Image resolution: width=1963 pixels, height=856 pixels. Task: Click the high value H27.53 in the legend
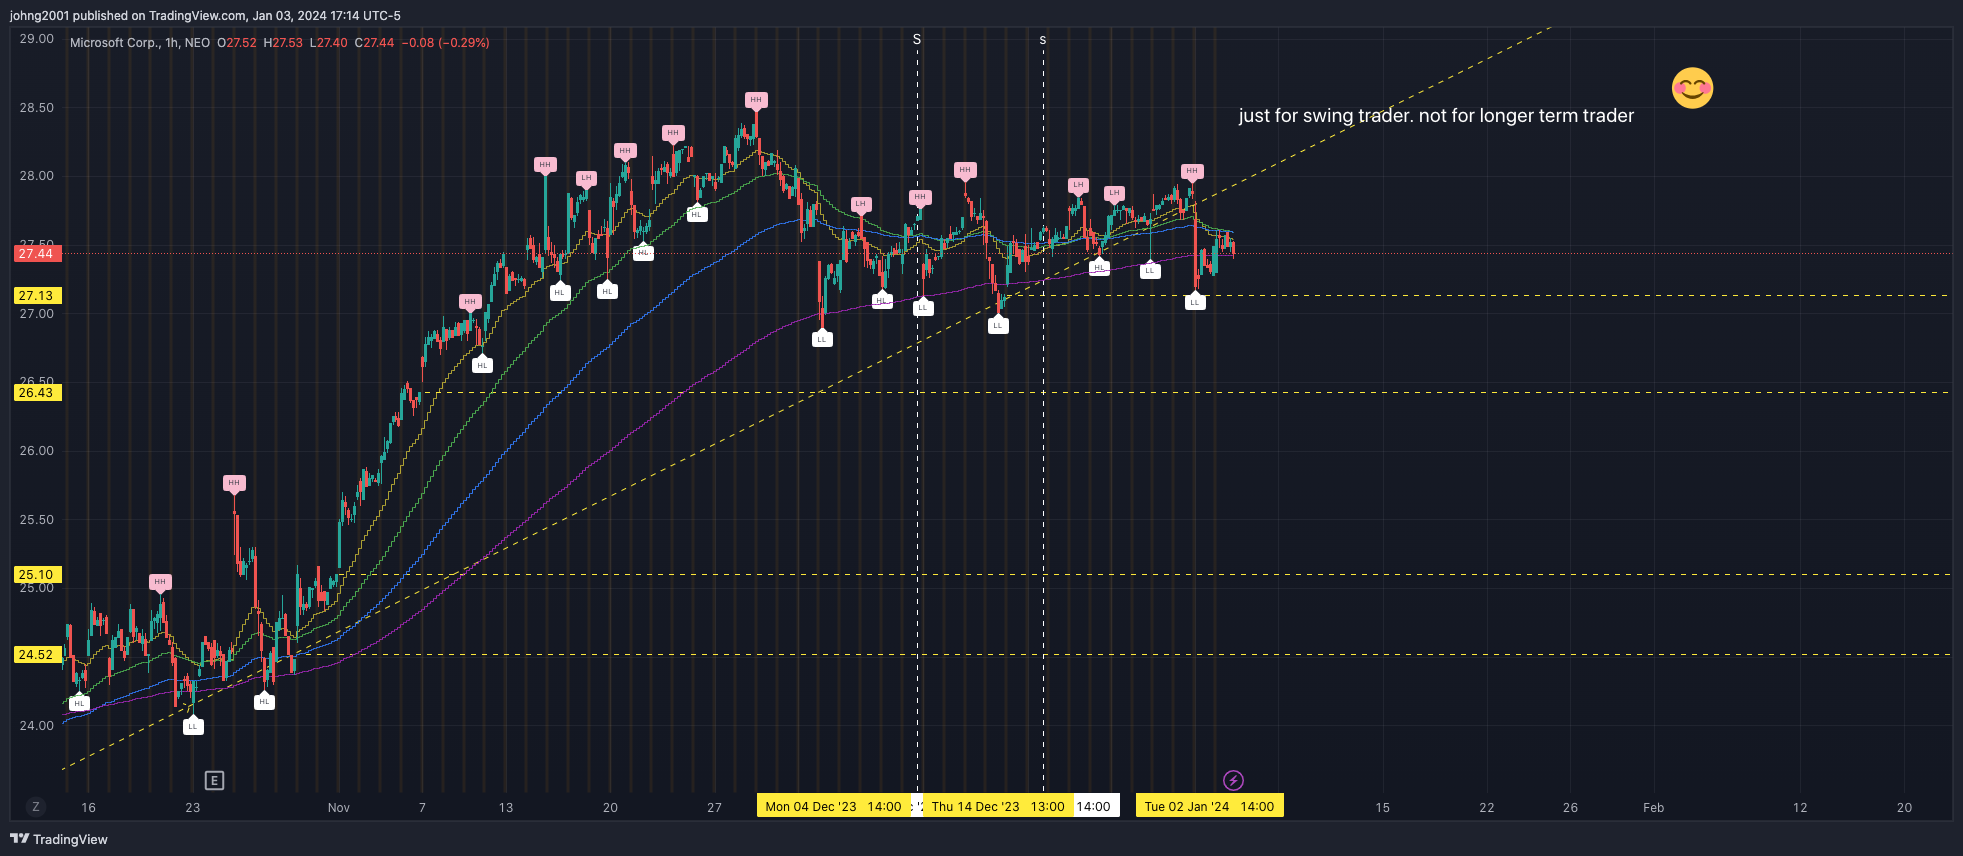(x=283, y=43)
